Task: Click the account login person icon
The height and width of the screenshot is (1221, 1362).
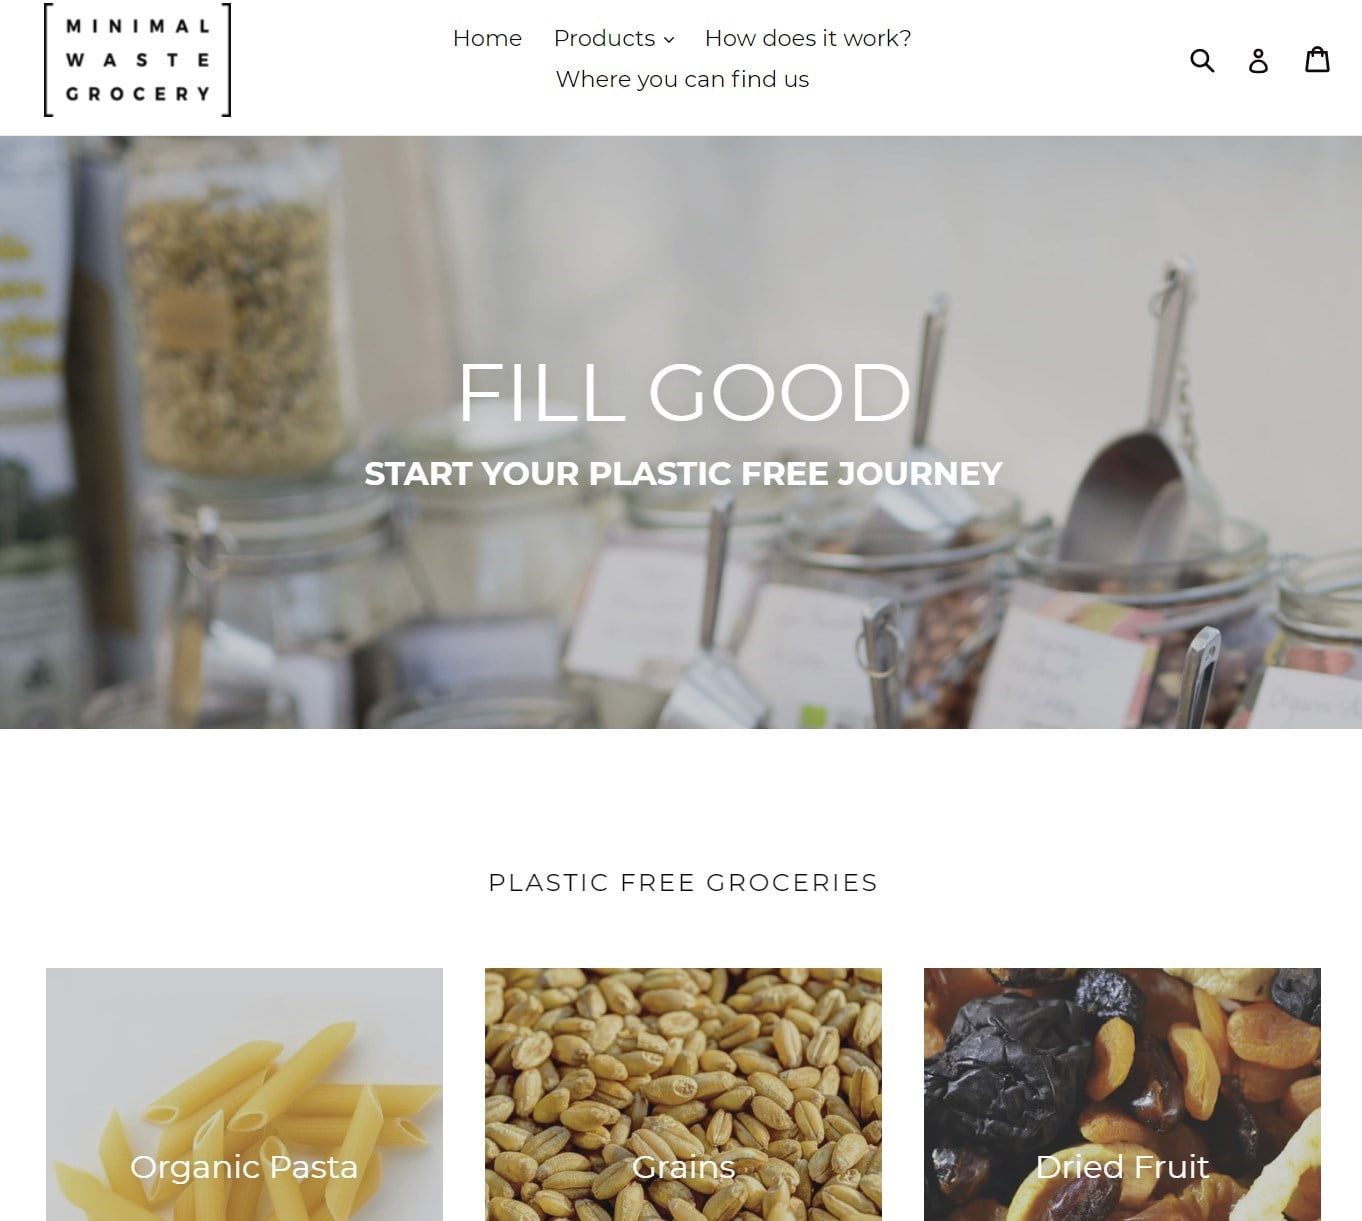Action: (x=1258, y=61)
